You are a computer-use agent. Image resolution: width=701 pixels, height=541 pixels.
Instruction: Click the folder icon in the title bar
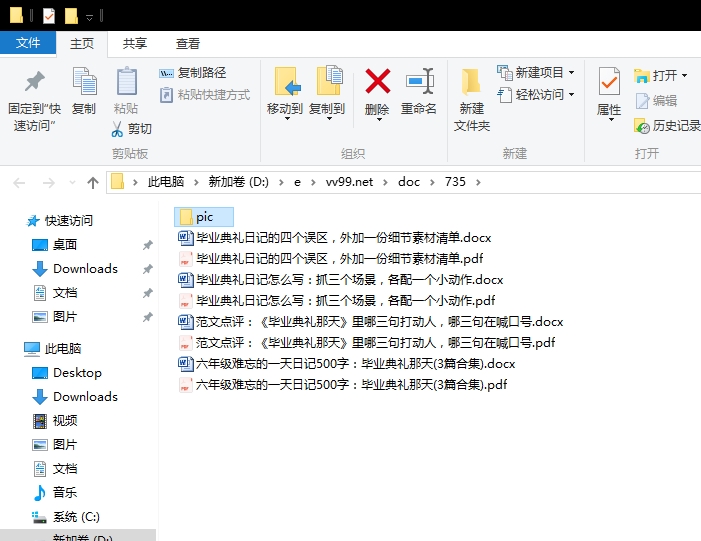[x=17, y=16]
